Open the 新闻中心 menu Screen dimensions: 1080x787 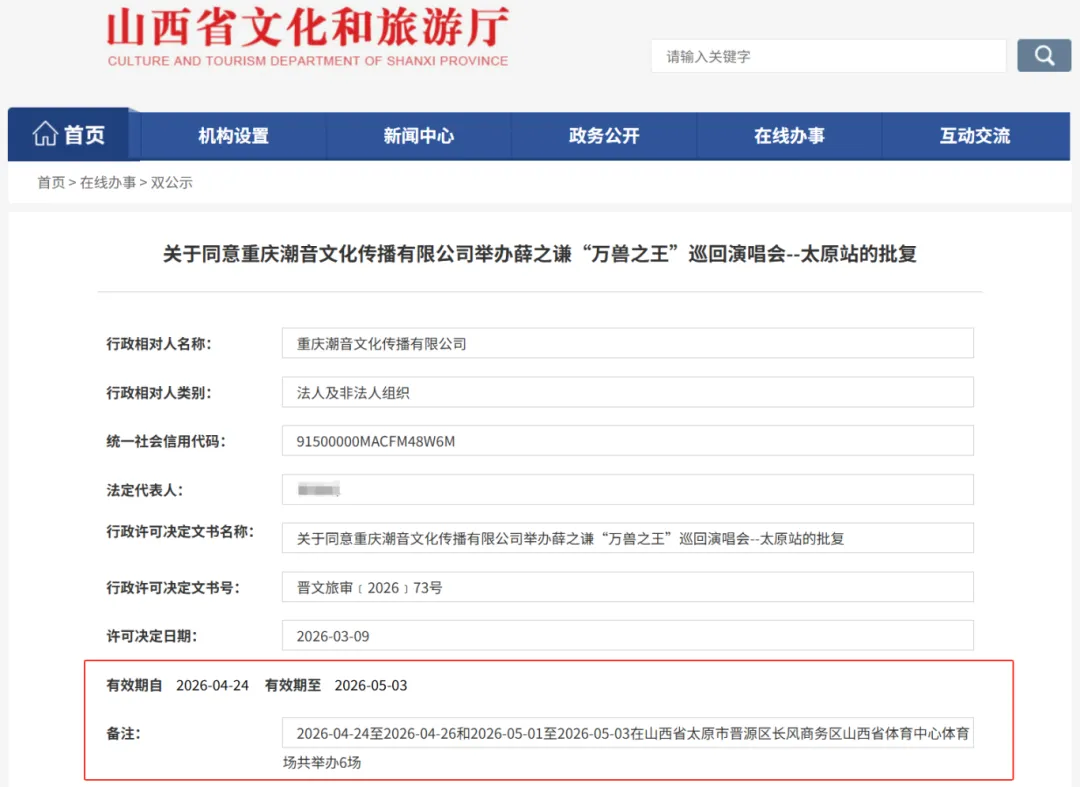[419, 136]
